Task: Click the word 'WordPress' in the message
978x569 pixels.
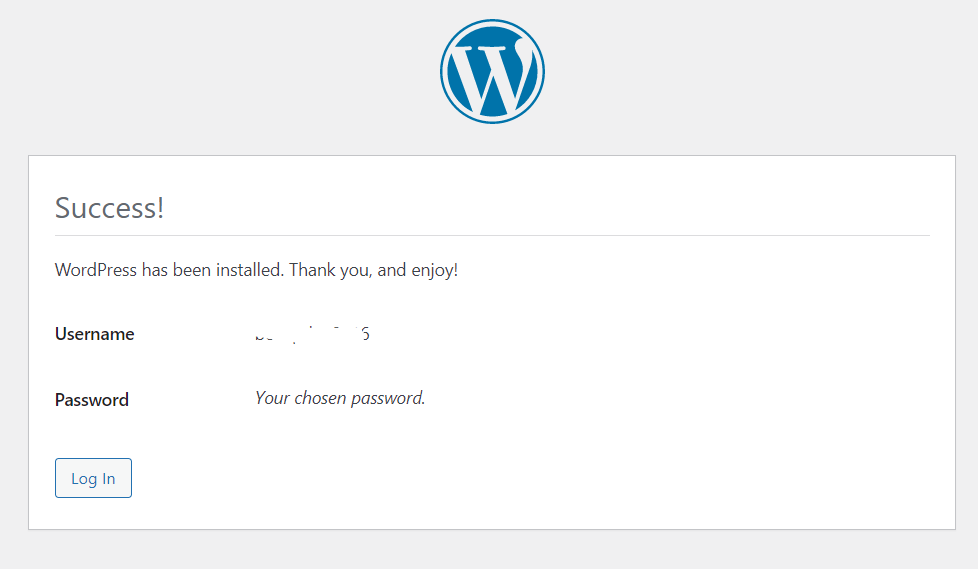Action: click(95, 270)
